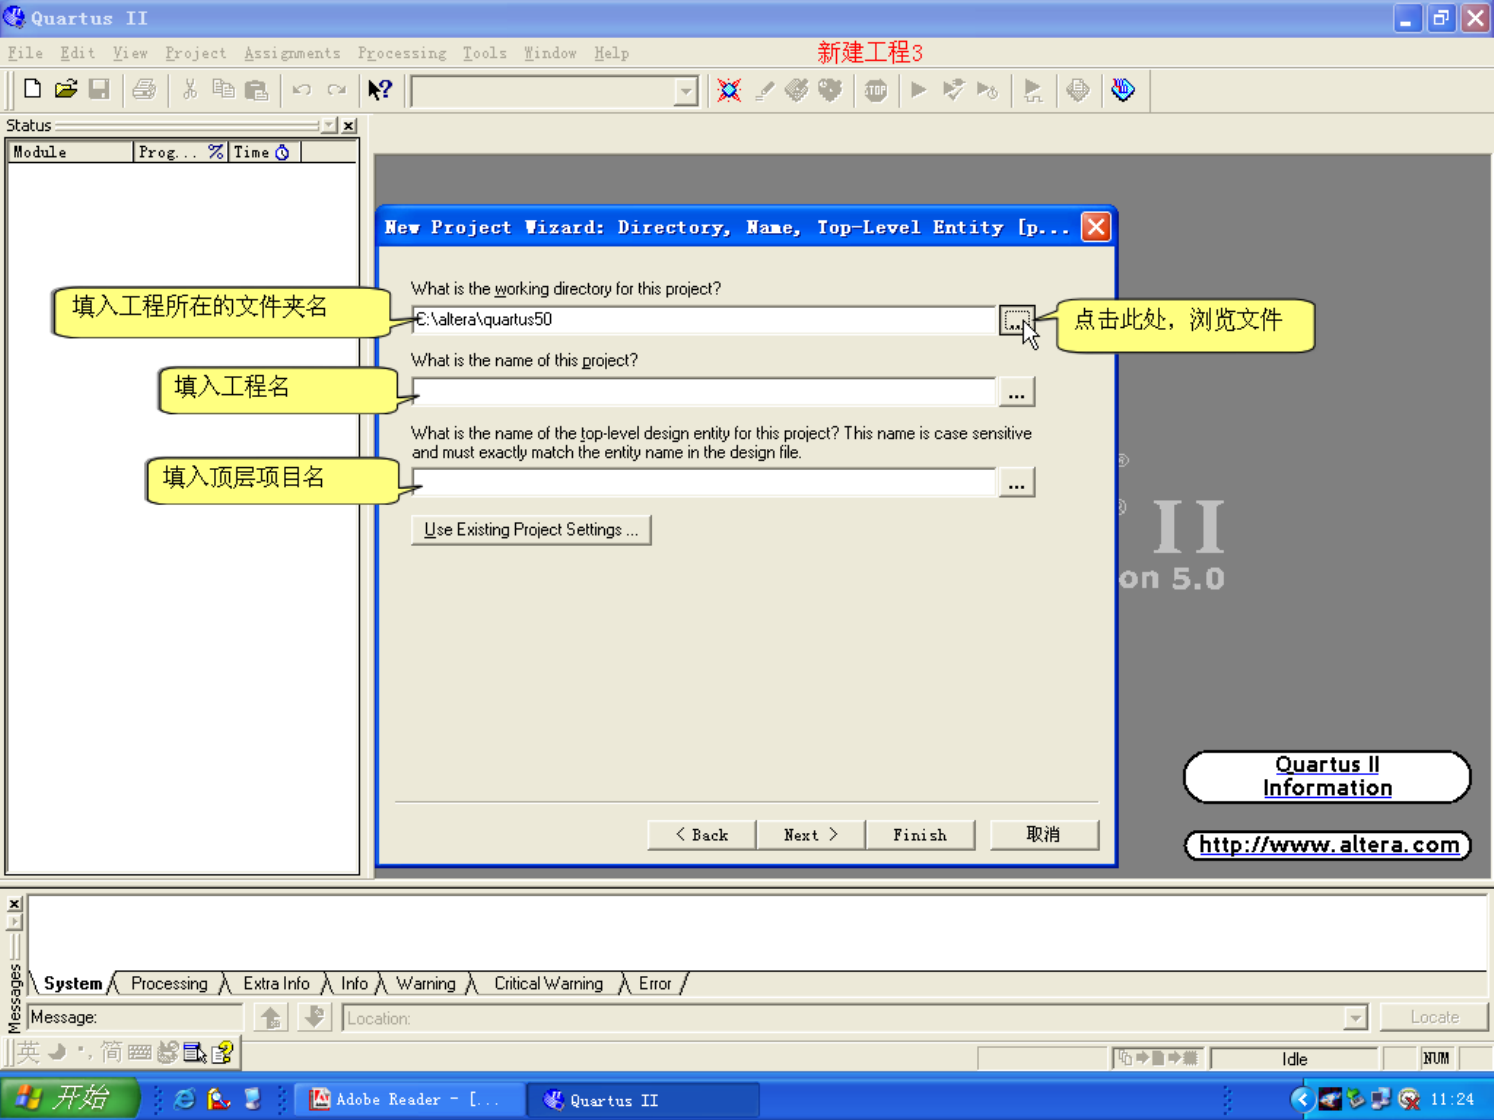Open Settings via the red-blue star icon
The width and height of the screenshot is (1494, 1120).
[x=729, y=90]
